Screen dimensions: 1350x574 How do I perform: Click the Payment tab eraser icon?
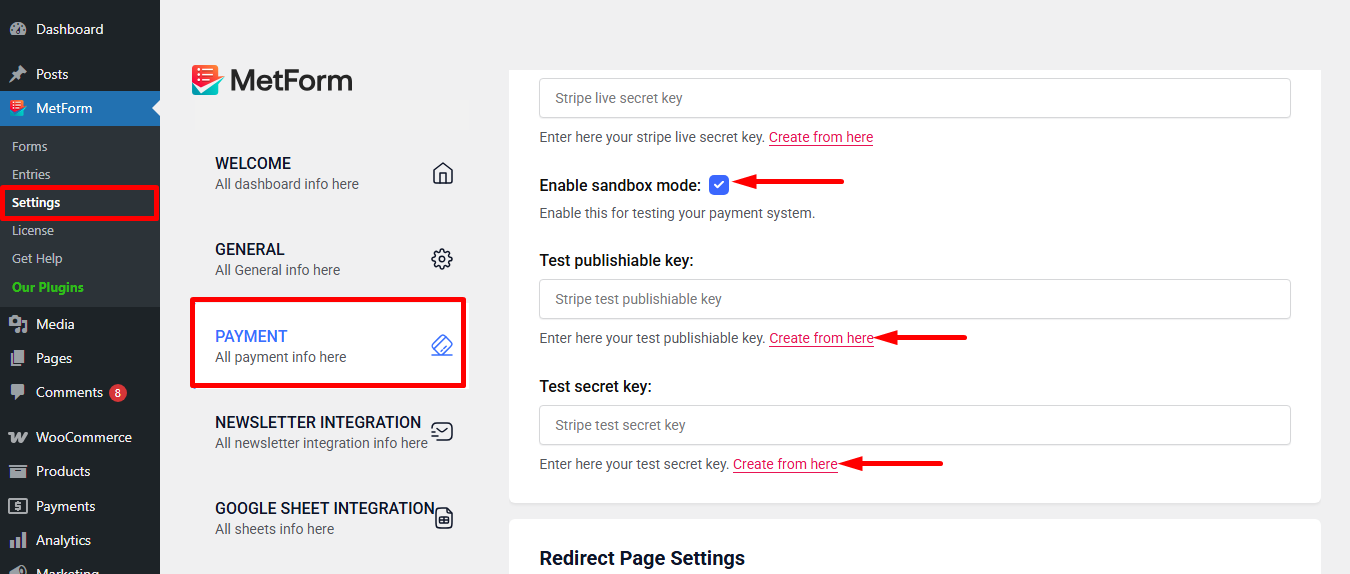click(x=442, y=345)
